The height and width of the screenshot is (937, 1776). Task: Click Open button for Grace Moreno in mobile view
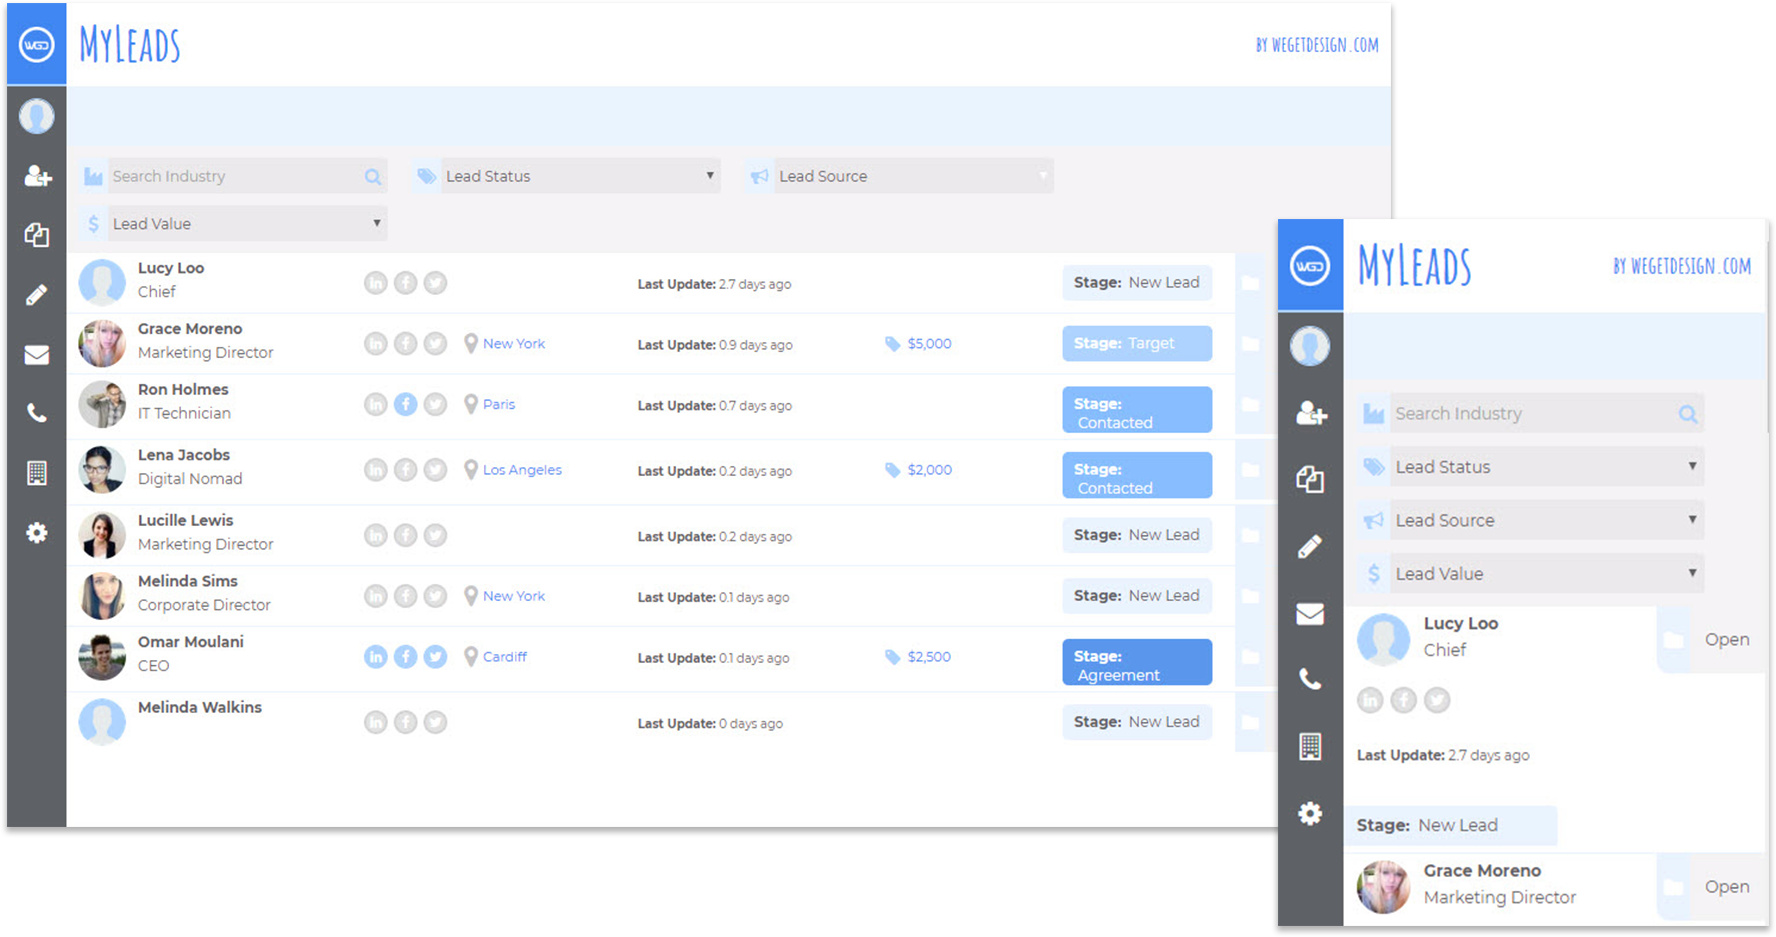click(1727, 887)
